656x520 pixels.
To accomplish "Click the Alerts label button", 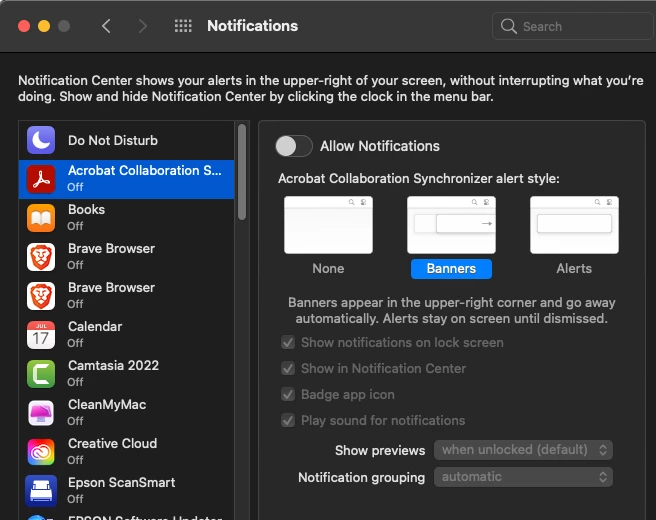I will 574,269.
